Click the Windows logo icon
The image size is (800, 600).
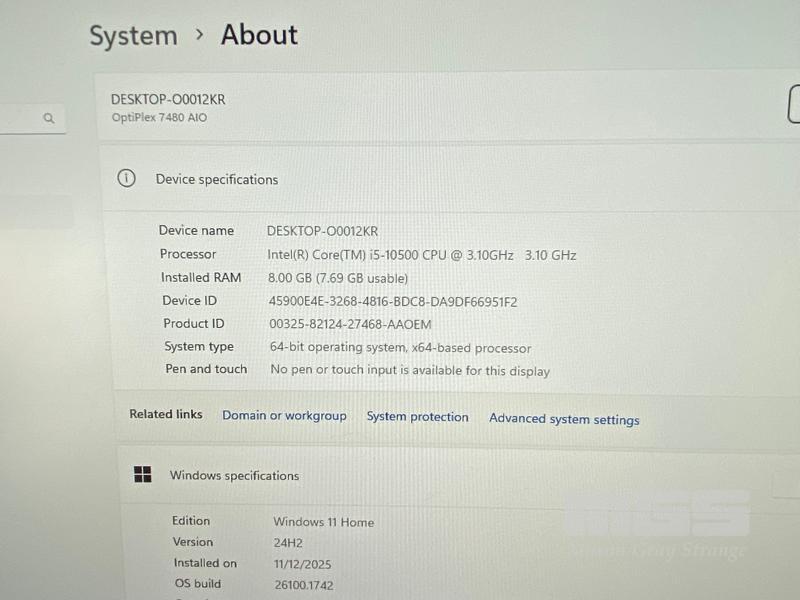click(x=143, y=475)
